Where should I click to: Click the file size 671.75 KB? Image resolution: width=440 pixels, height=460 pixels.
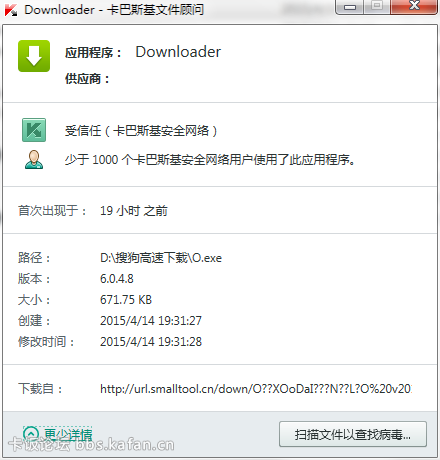126,300
